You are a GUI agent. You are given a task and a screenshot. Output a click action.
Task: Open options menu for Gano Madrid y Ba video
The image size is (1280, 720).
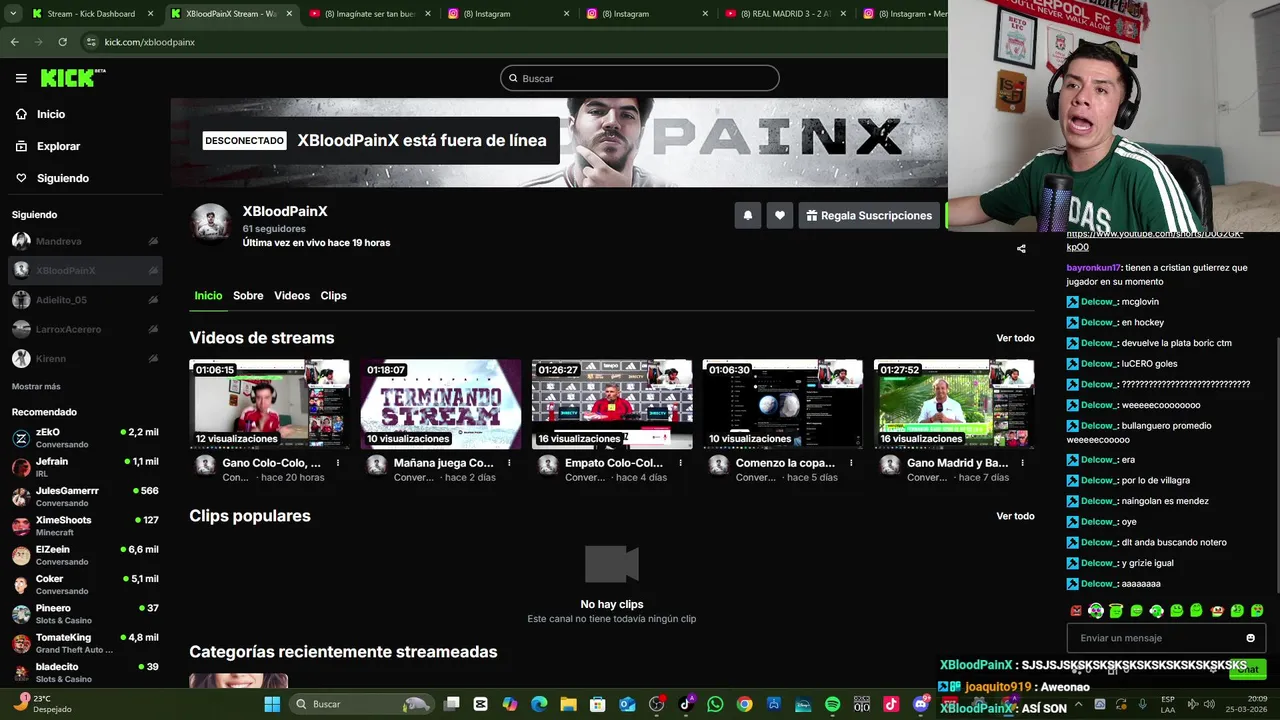click(1022, 463)
